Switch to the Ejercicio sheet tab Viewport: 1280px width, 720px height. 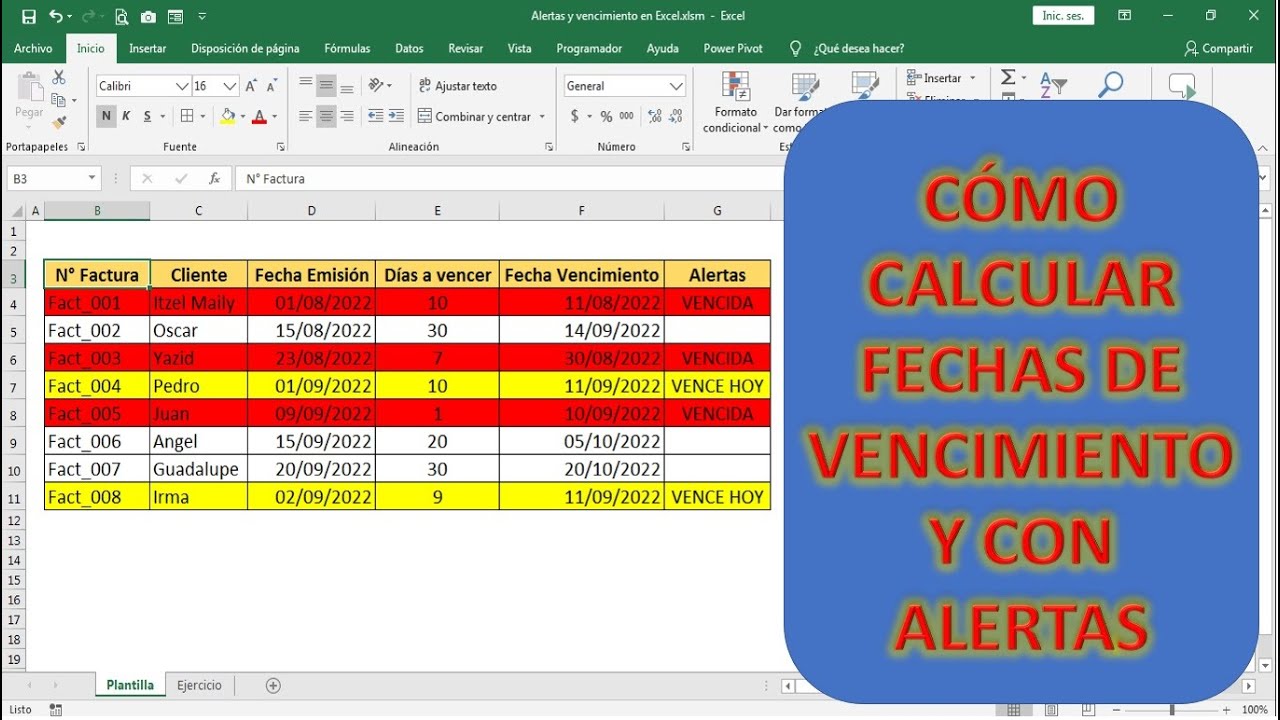(199, 685)
